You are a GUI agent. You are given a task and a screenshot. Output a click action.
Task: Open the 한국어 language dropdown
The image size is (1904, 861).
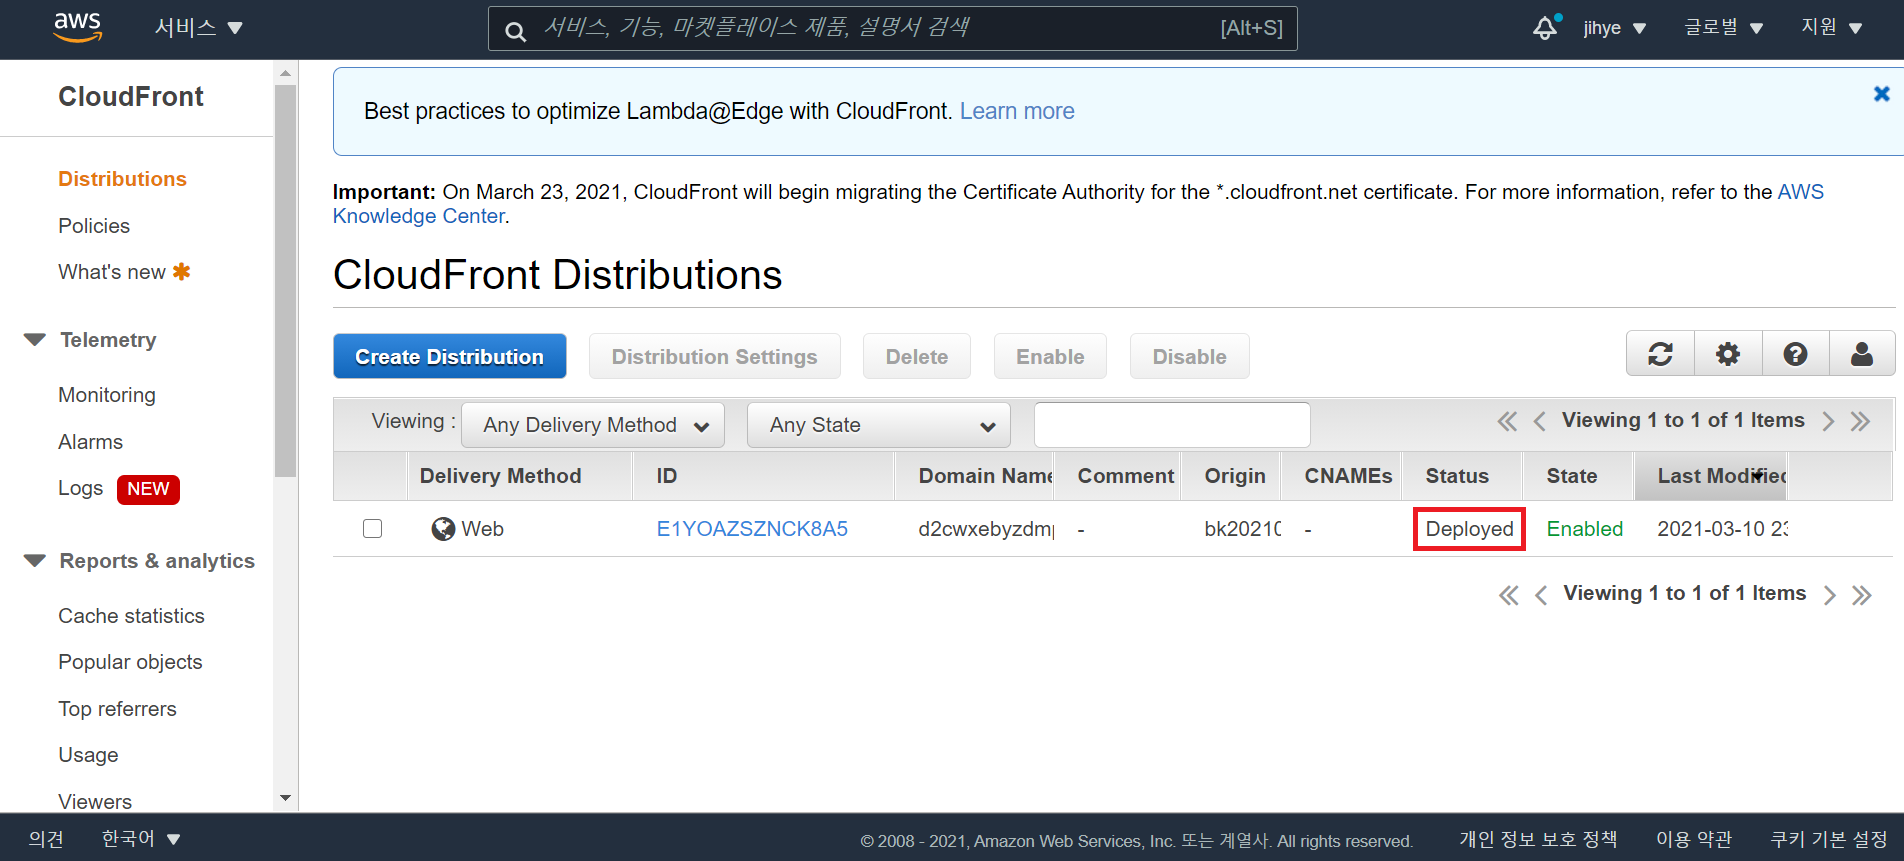[141, 838]
